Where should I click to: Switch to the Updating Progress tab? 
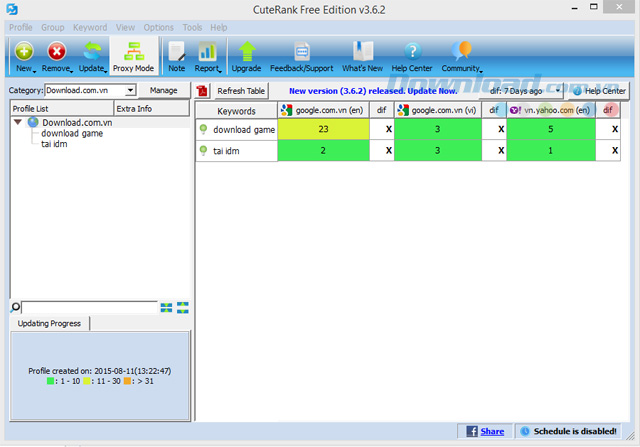(48, 323)
